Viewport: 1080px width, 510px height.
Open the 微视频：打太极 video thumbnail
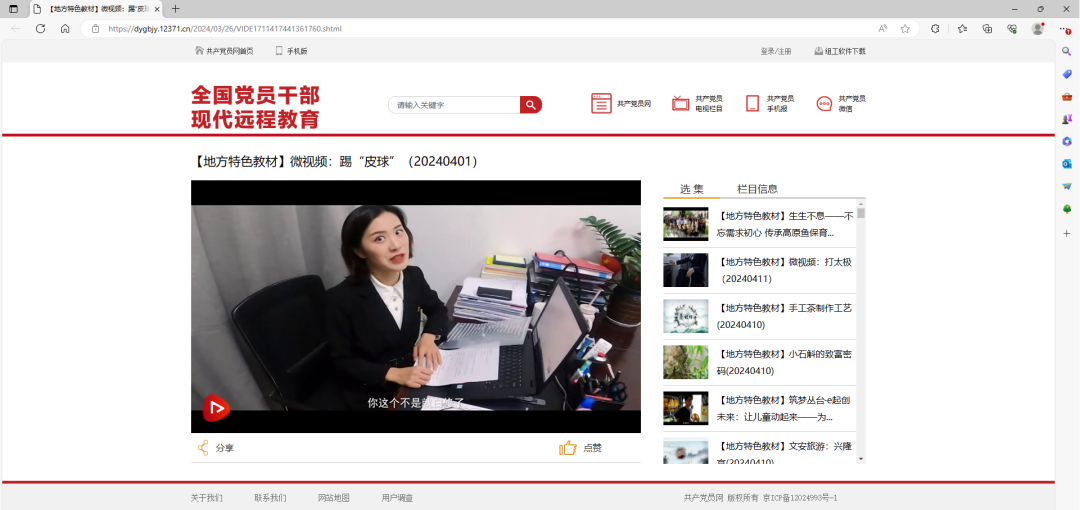tap(685, 270)
